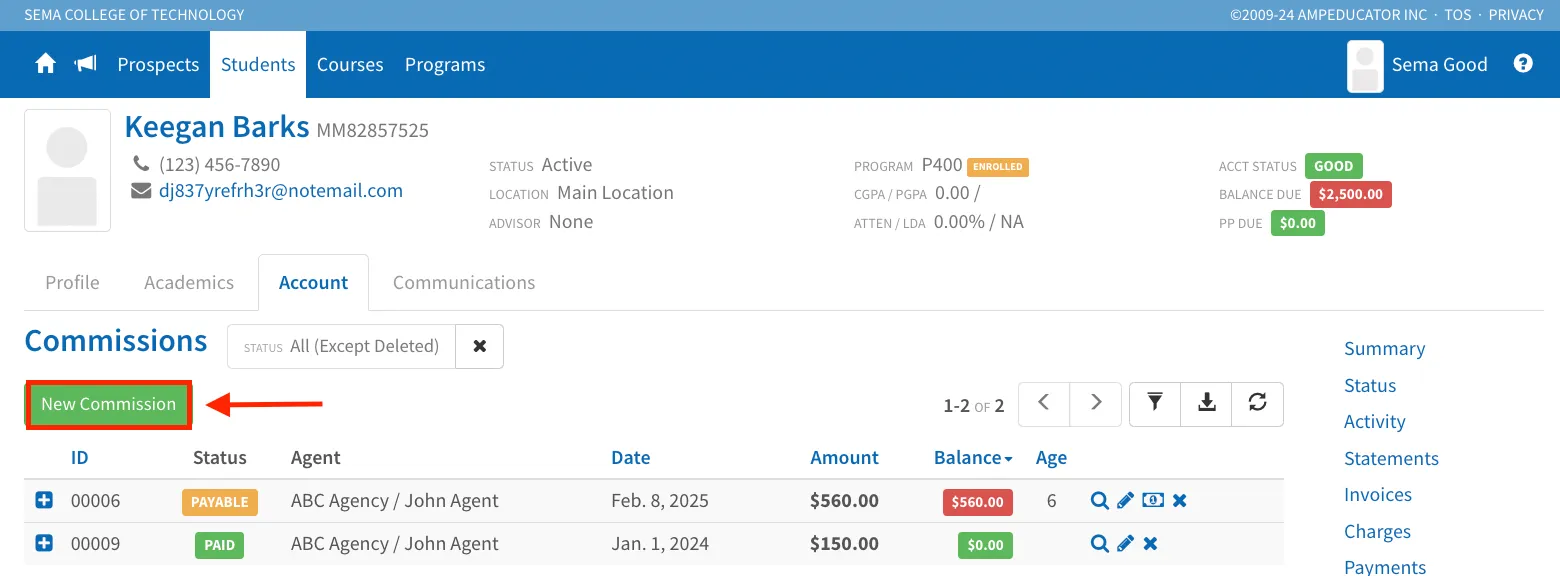Expand row 00006 with plus icon
1560x576 pixels.
coord(44,500)
